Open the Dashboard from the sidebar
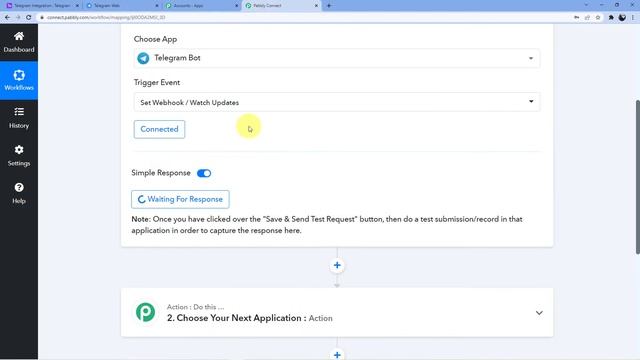 [x=19, y=42]
